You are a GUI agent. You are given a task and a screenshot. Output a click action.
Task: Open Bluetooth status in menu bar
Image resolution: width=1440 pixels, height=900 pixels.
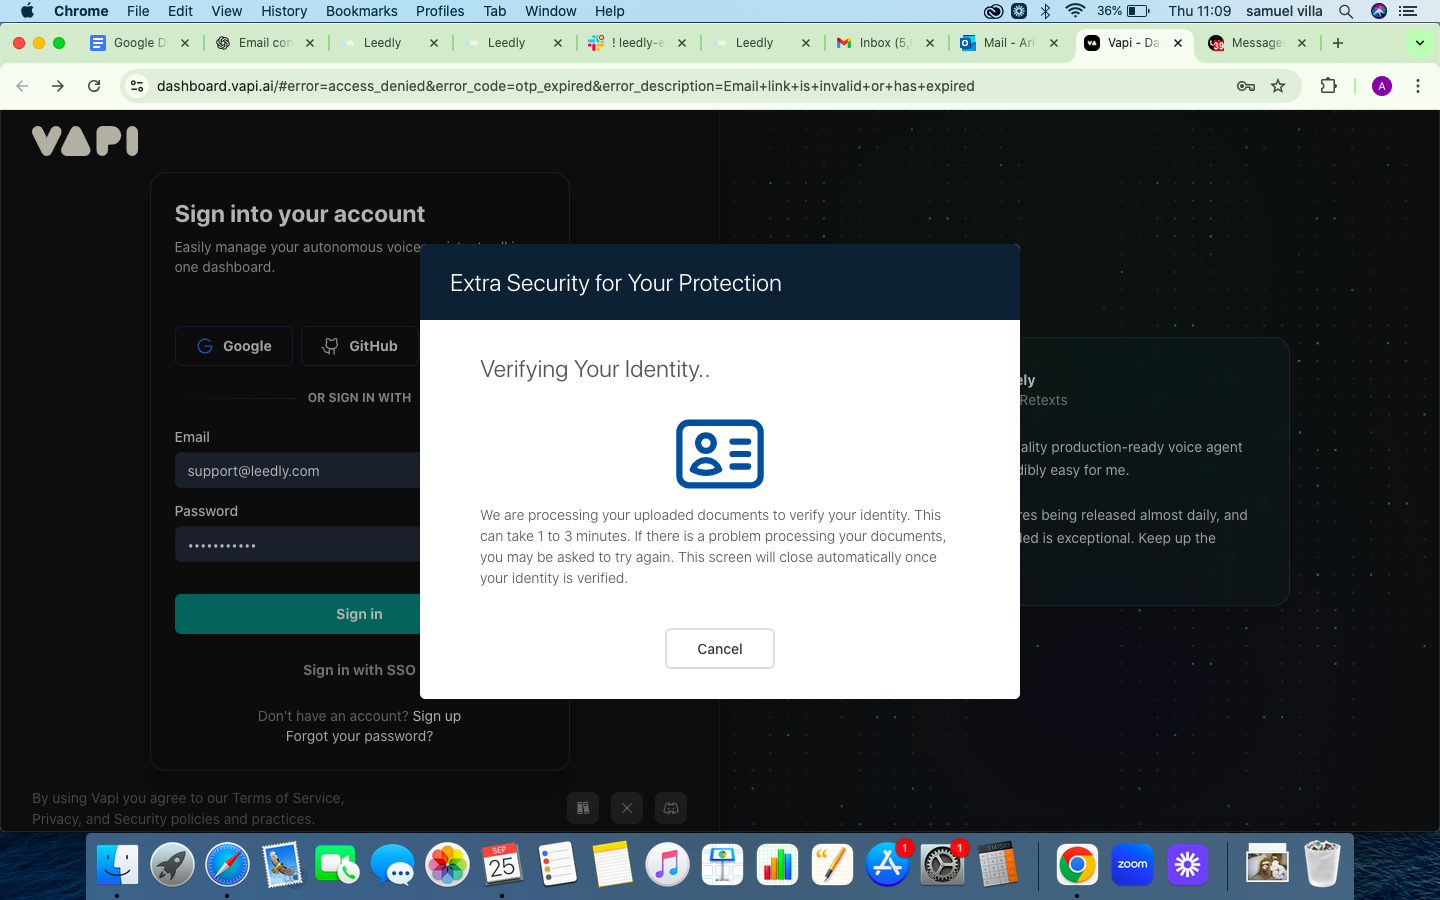[1046, 11]
